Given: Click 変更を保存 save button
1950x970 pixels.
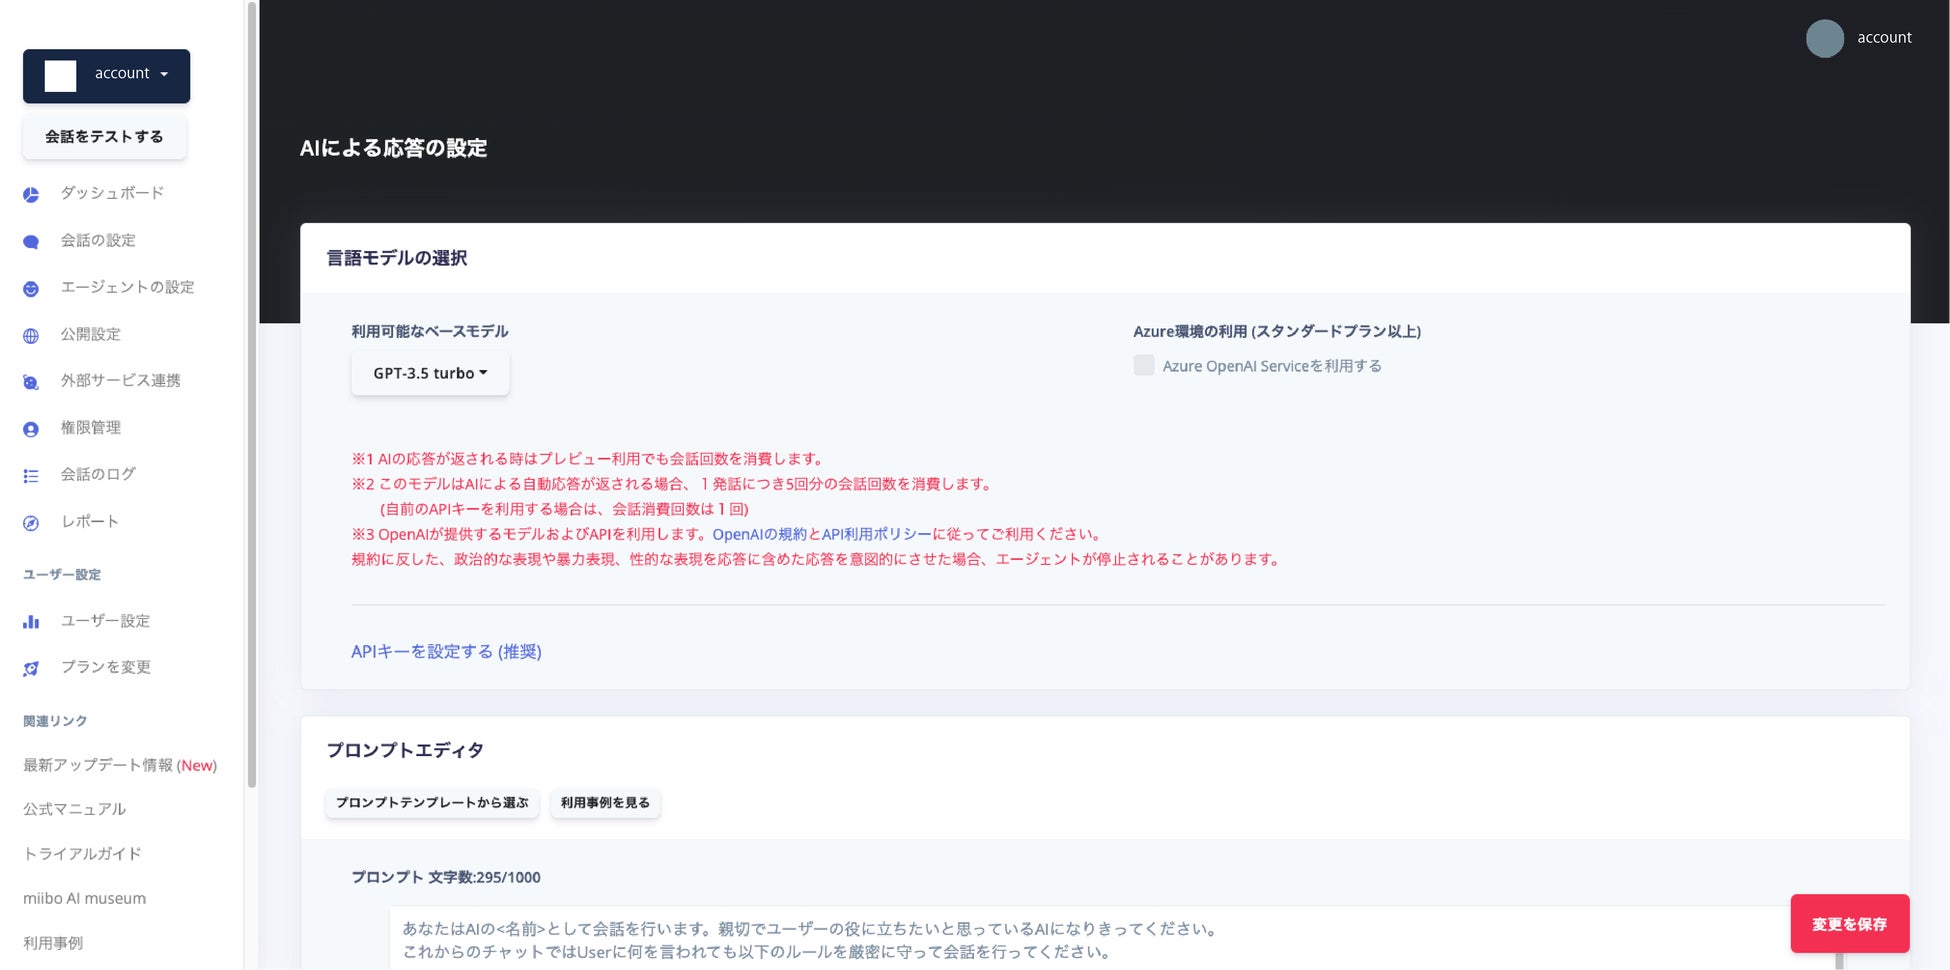Looking at the screenshot, I should pyautogui.click(x=1850, y=924).
